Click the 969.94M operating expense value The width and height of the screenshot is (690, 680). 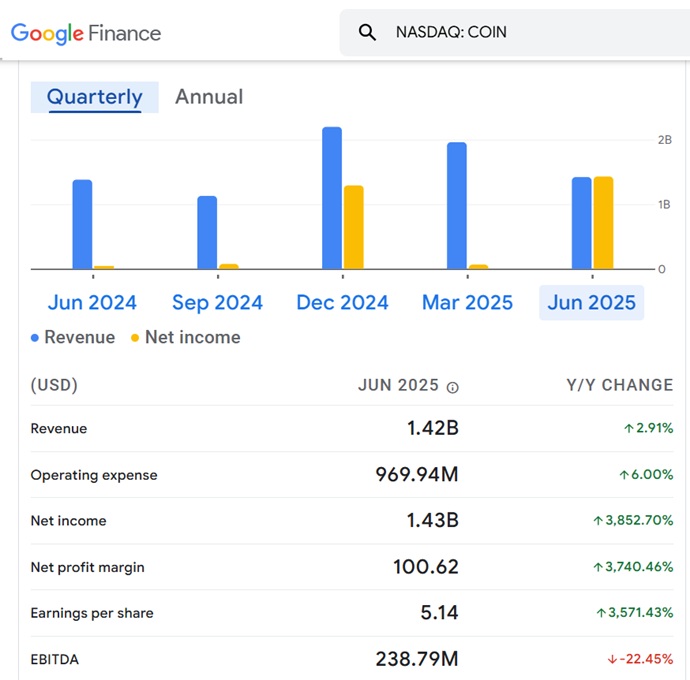point(417,474)
